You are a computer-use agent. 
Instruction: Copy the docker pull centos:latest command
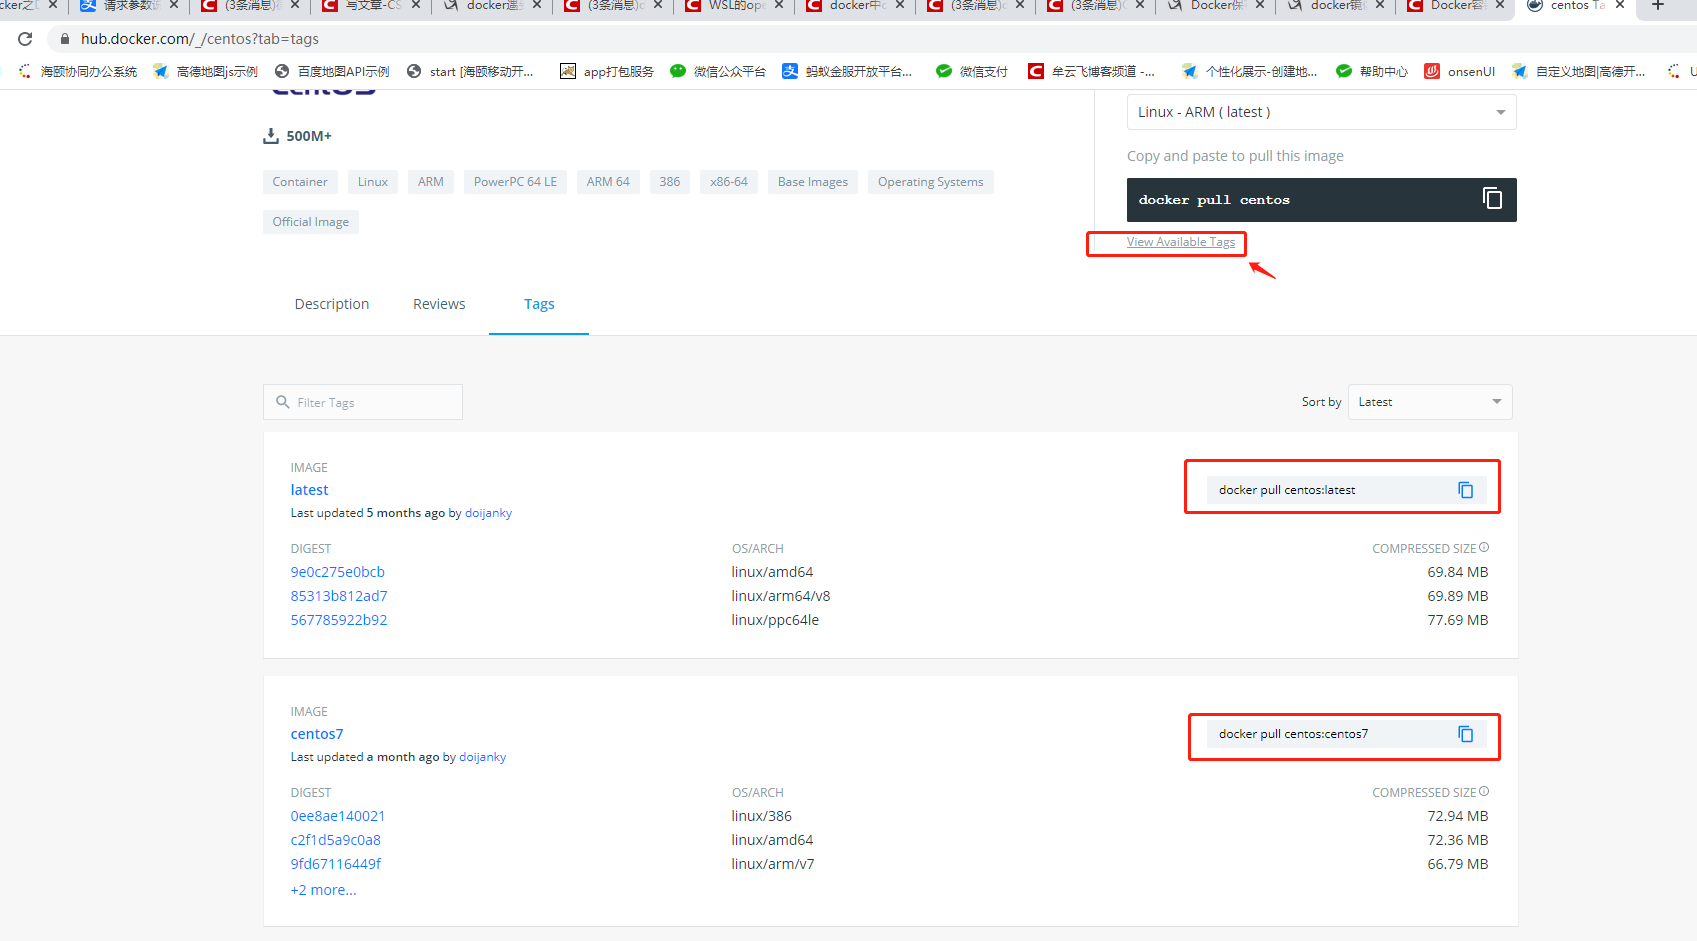pyautogui.click(x=1465, y=490)
